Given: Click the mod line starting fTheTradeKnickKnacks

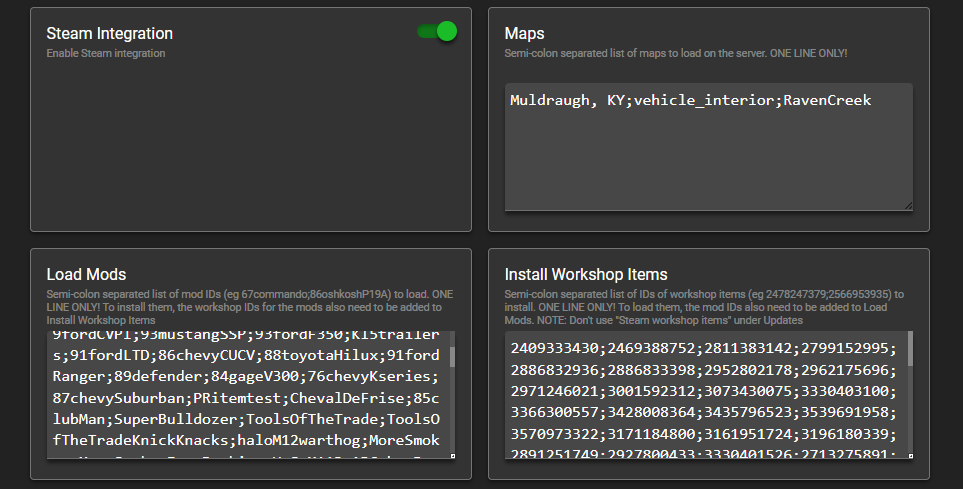Looking at the screenshot, I should coord(246,440).
